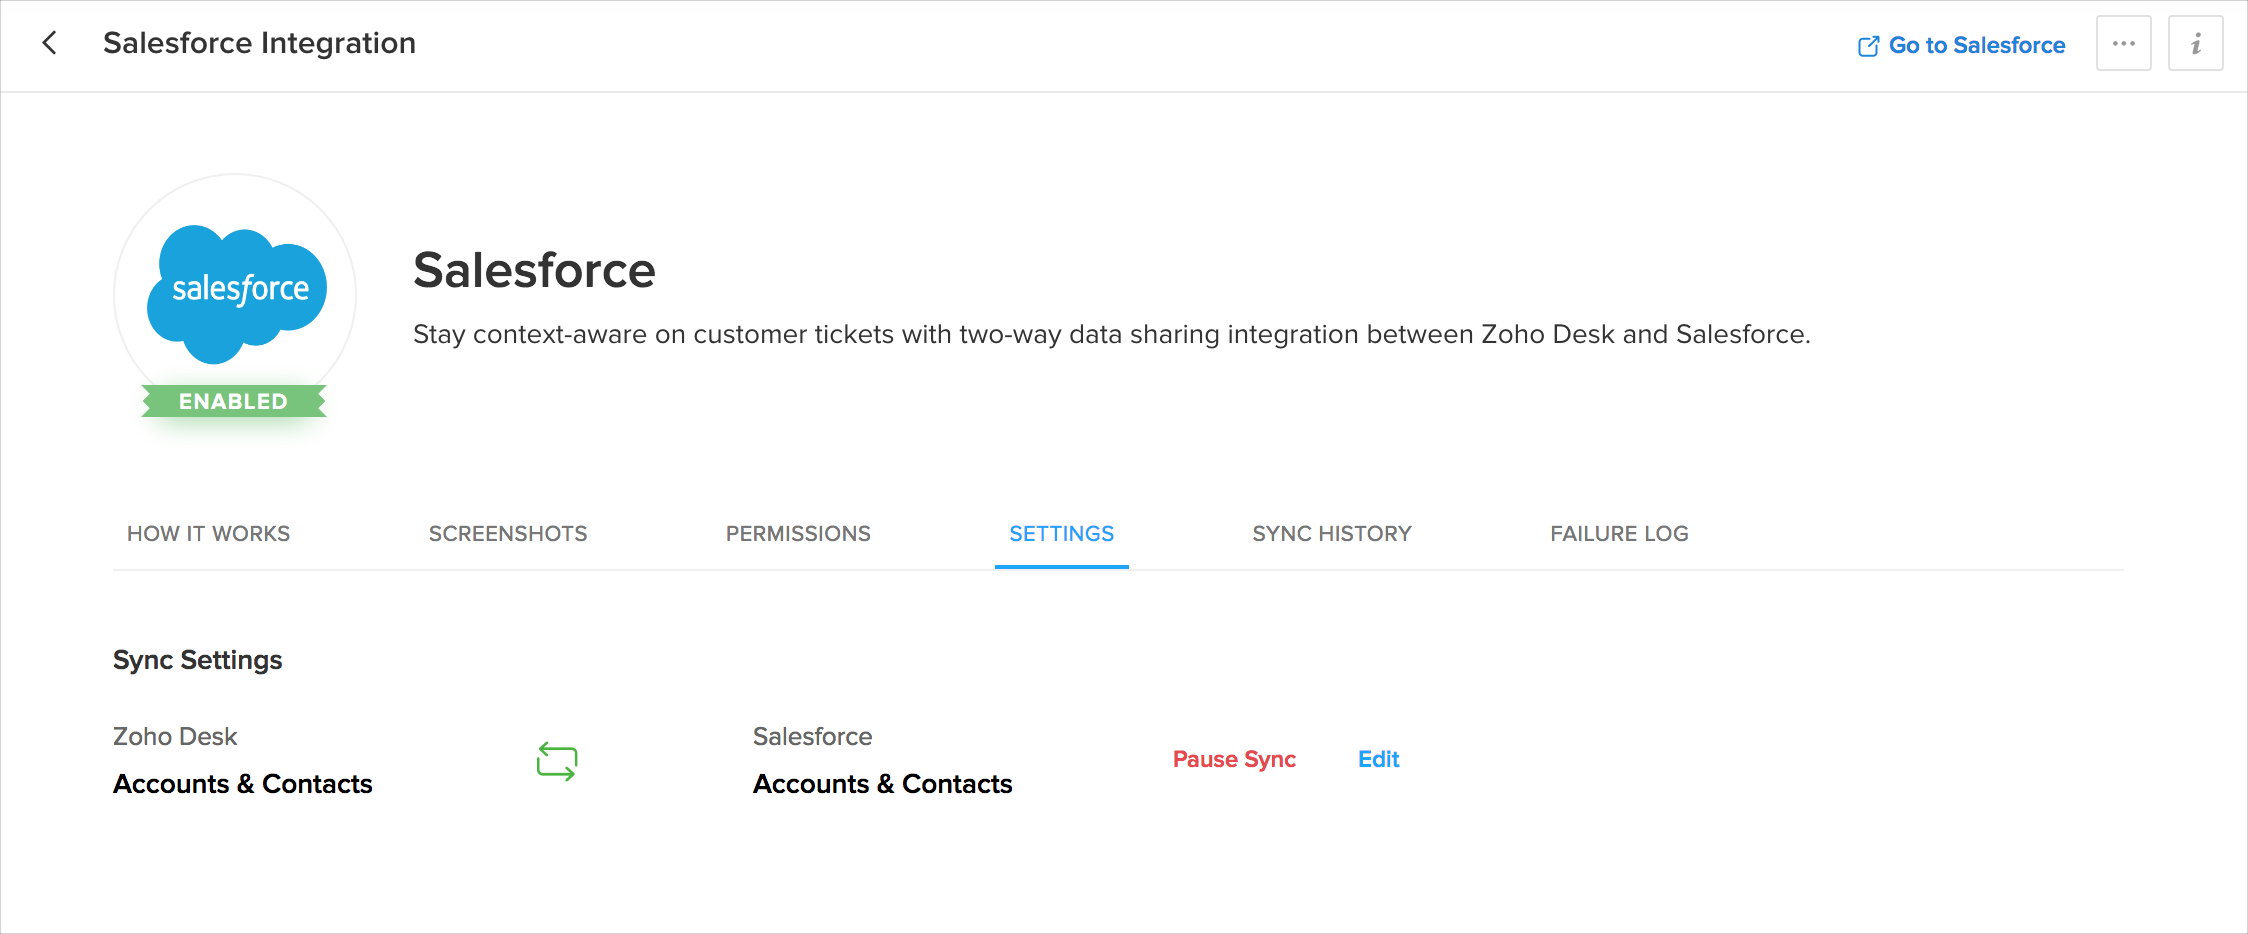Click the info icon button

point(2195,44)
